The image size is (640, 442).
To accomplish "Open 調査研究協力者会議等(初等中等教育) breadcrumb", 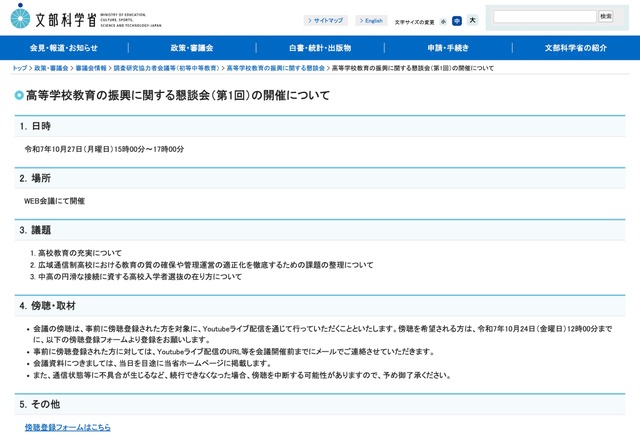I will [165, 69].
